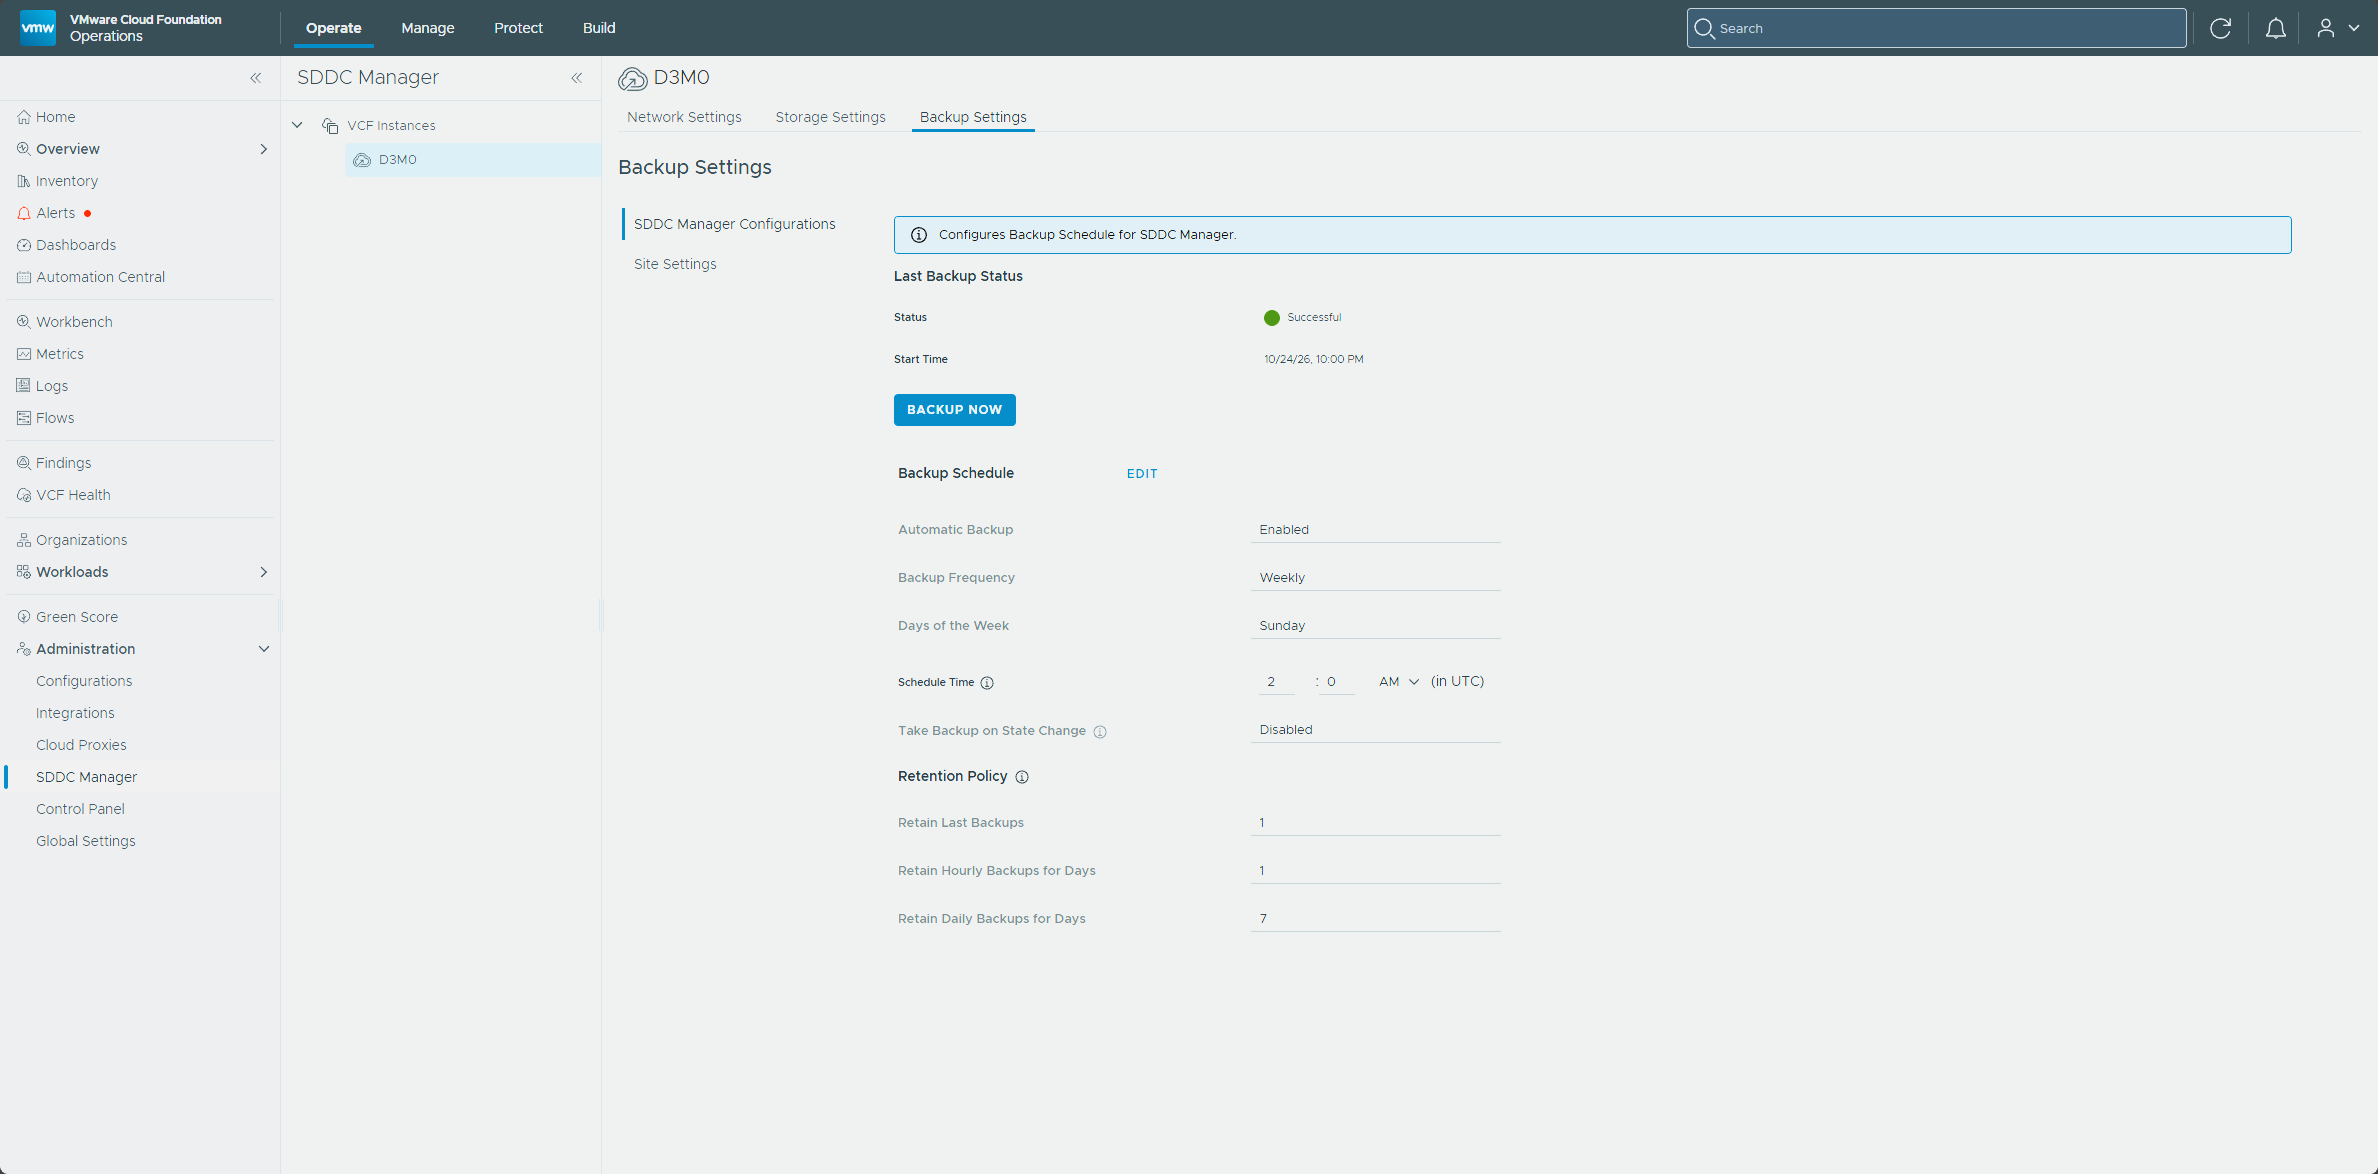Open the Storage Settings tab
The image size is (2378, 1174).
[830, 117]
